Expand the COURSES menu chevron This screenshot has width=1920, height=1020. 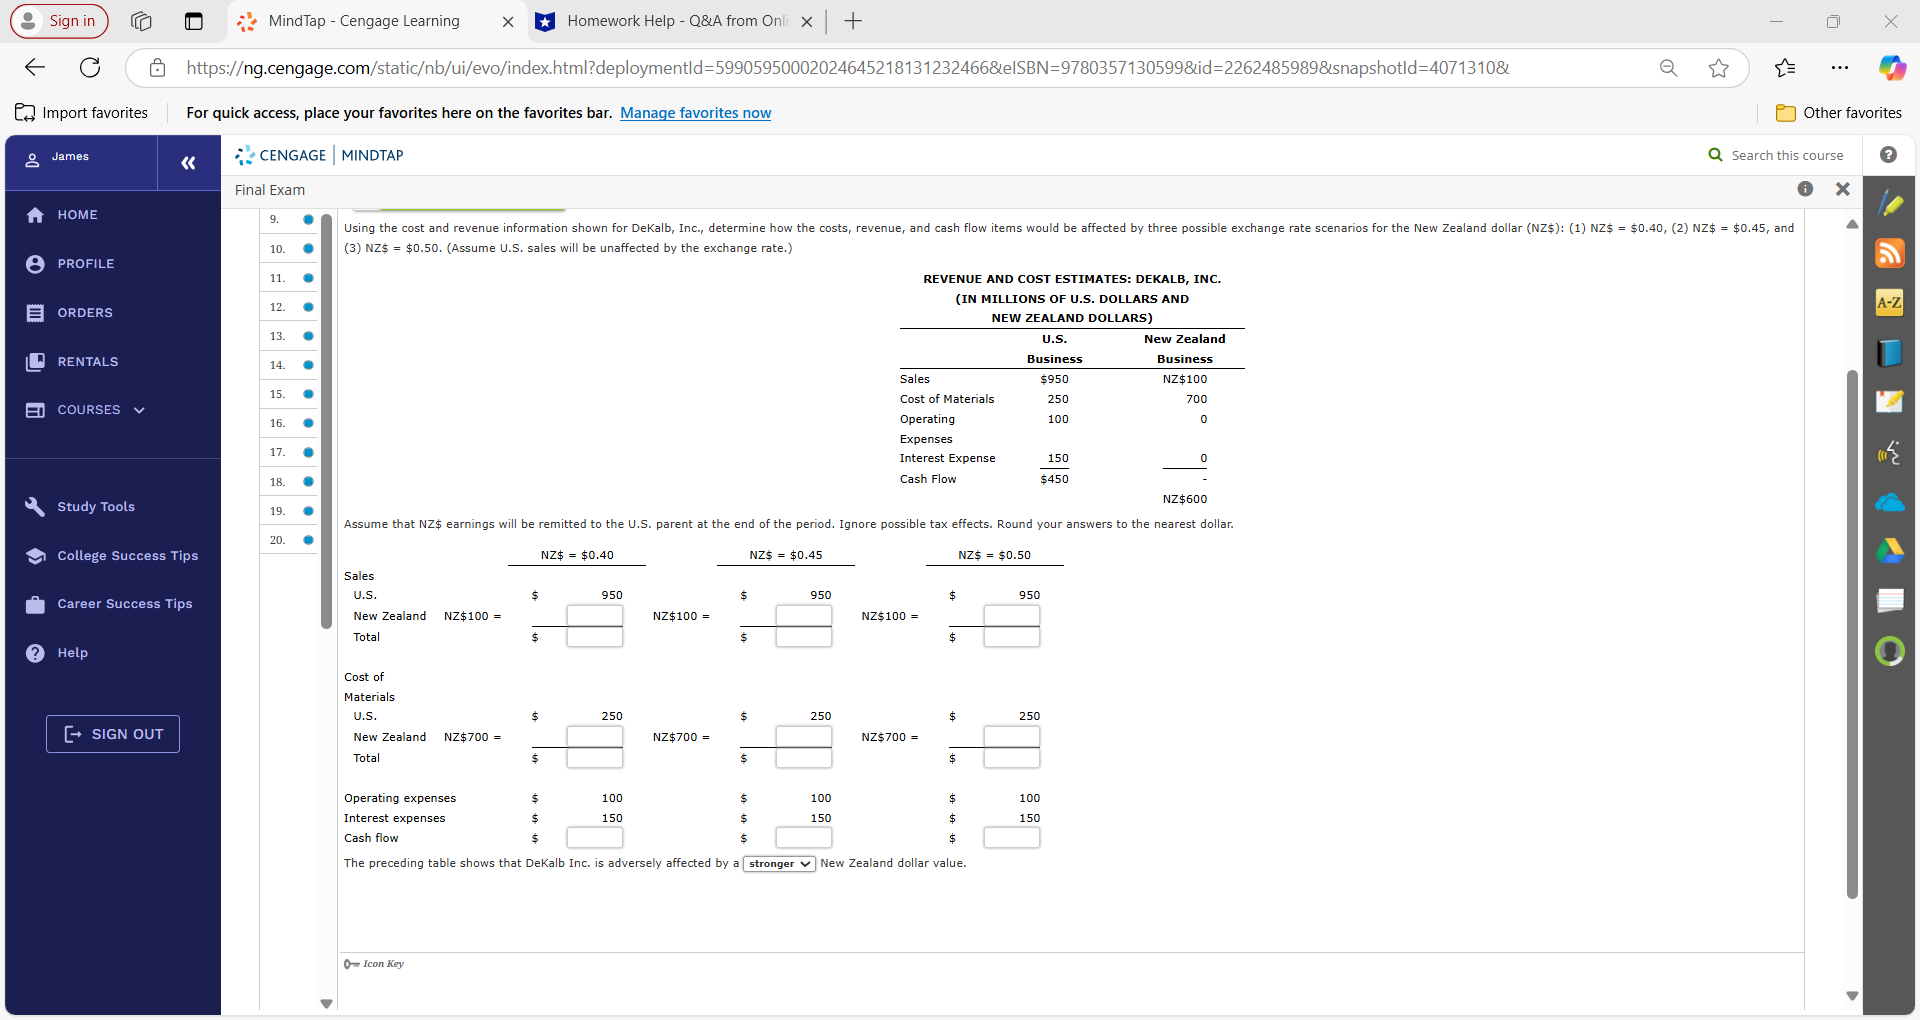pyautogui.click(x=139, y=410)
